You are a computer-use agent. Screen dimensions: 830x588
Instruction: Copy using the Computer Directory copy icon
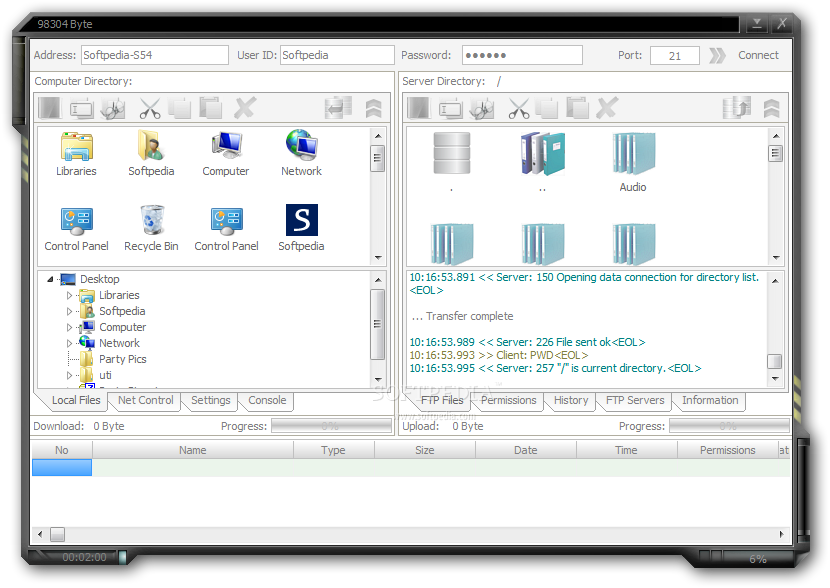[x=180, y=108]
